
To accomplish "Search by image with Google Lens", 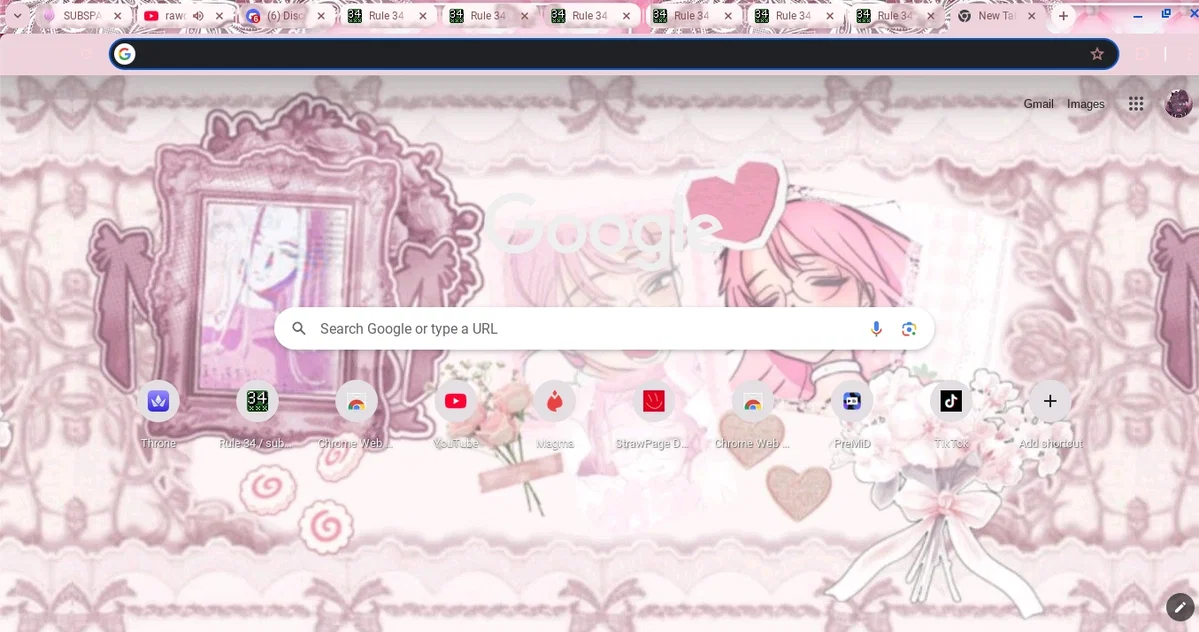I will (908, 329).
